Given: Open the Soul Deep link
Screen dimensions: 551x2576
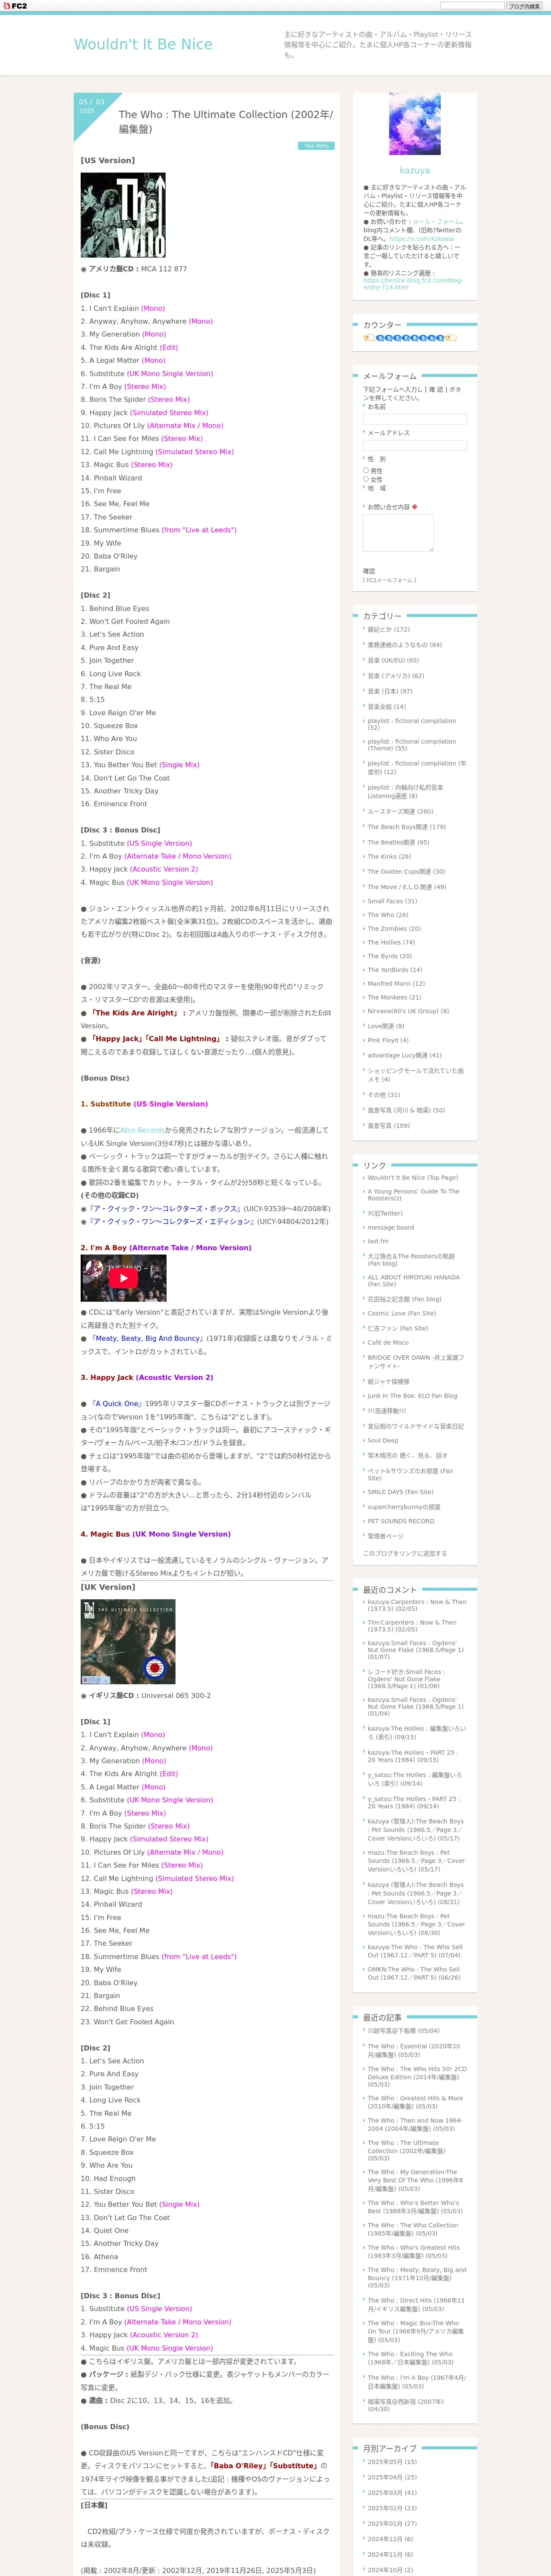Looking at the screenshot, I should tap(383, 1441).
